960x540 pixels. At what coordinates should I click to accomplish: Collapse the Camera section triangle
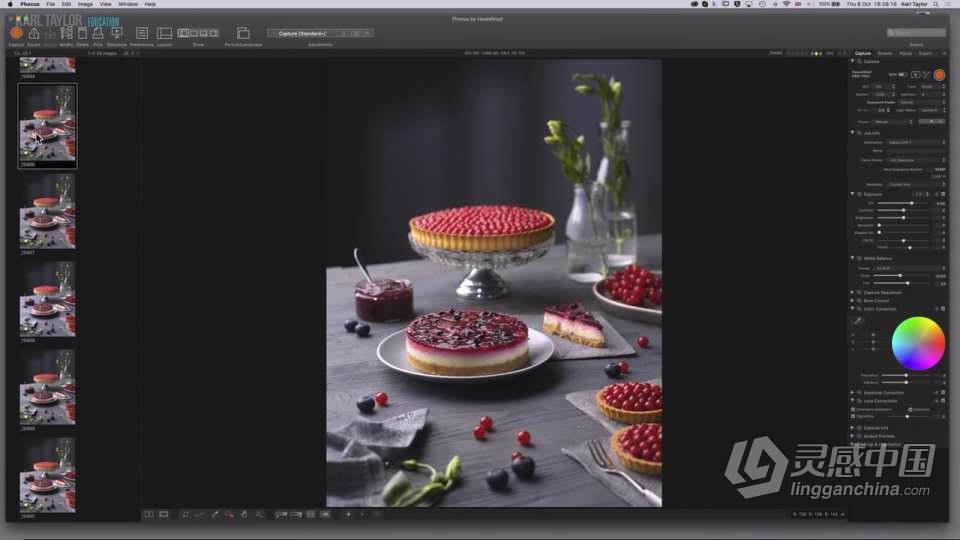(x=852, y=61)
